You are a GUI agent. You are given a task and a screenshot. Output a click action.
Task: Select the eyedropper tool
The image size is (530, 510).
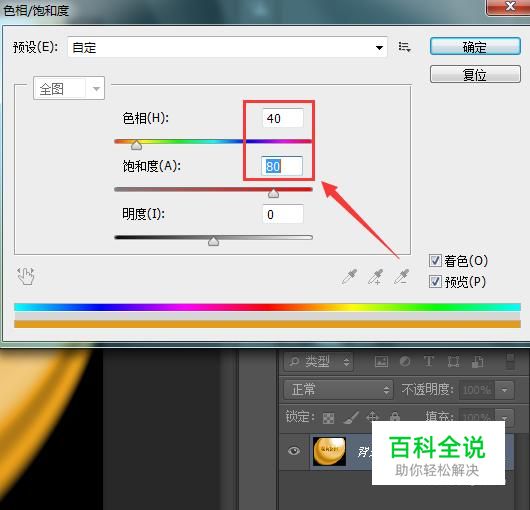350,277
